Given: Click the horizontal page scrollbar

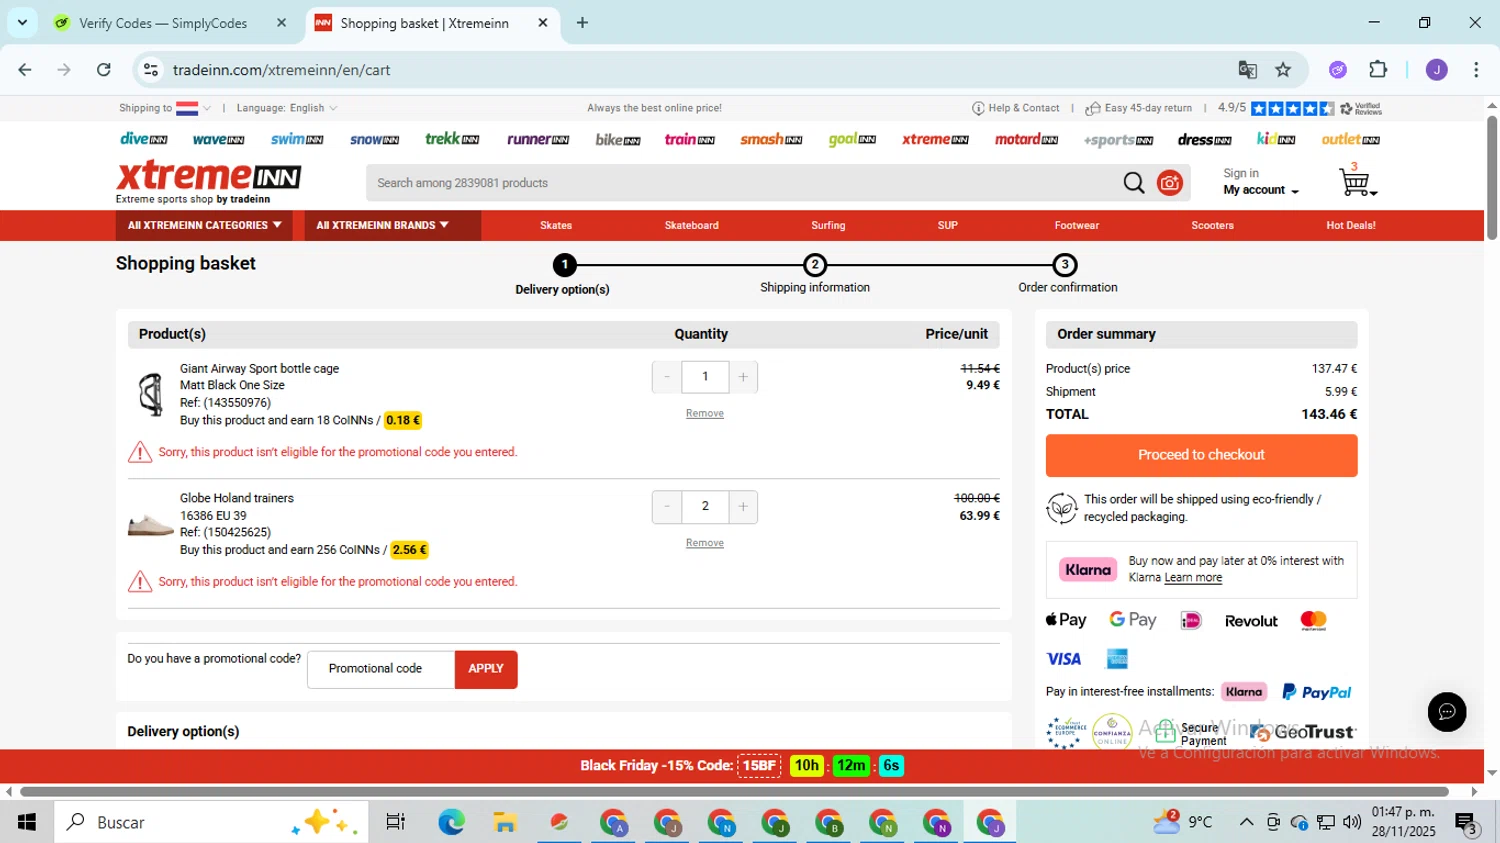Looking at the screenshot, I should tap(734, 792).
